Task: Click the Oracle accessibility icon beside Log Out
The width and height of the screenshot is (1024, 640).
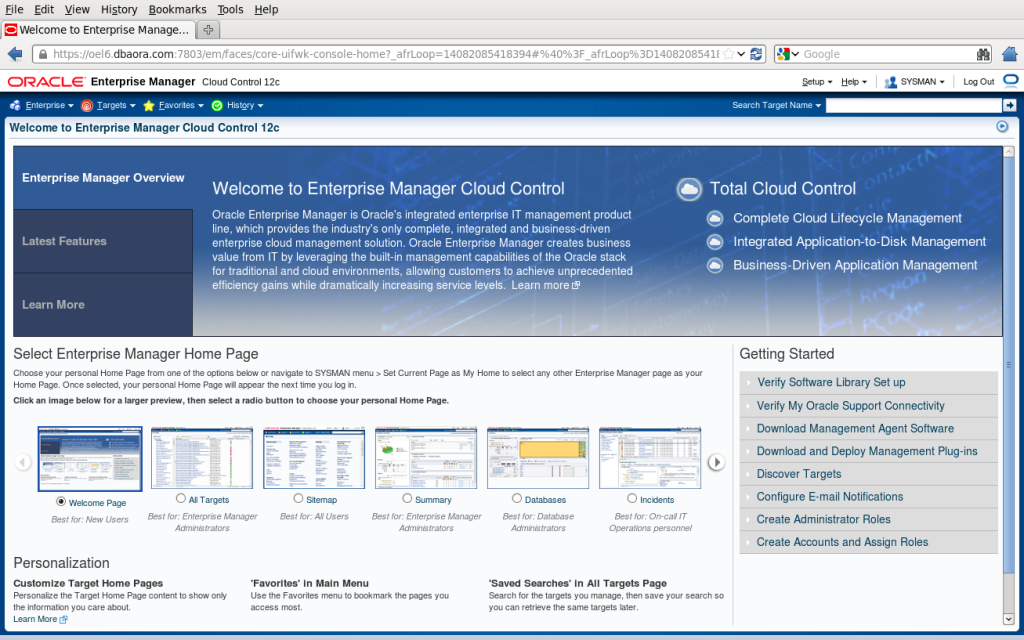Action: (1010, 81)
